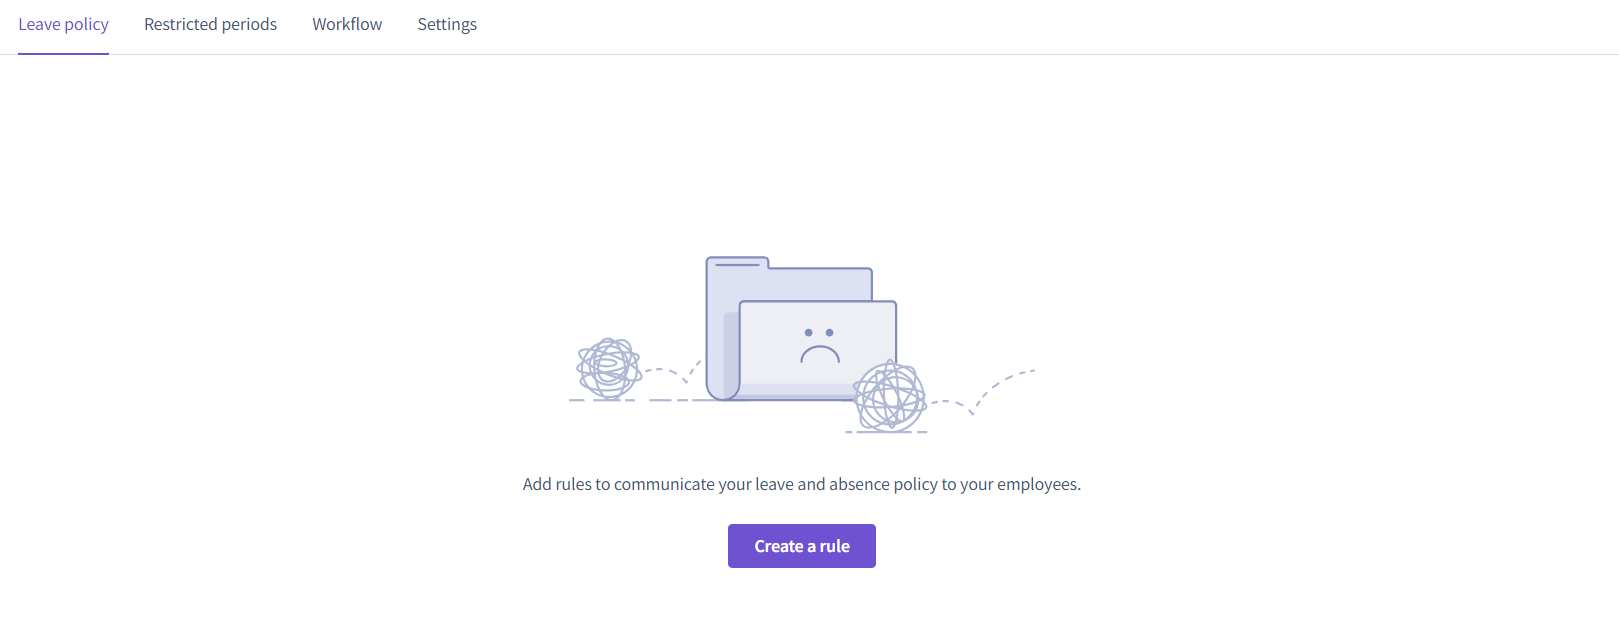Click the dashed ground line under right scribble
This screenshot has height=623, width=1619.
click(886, 432)
